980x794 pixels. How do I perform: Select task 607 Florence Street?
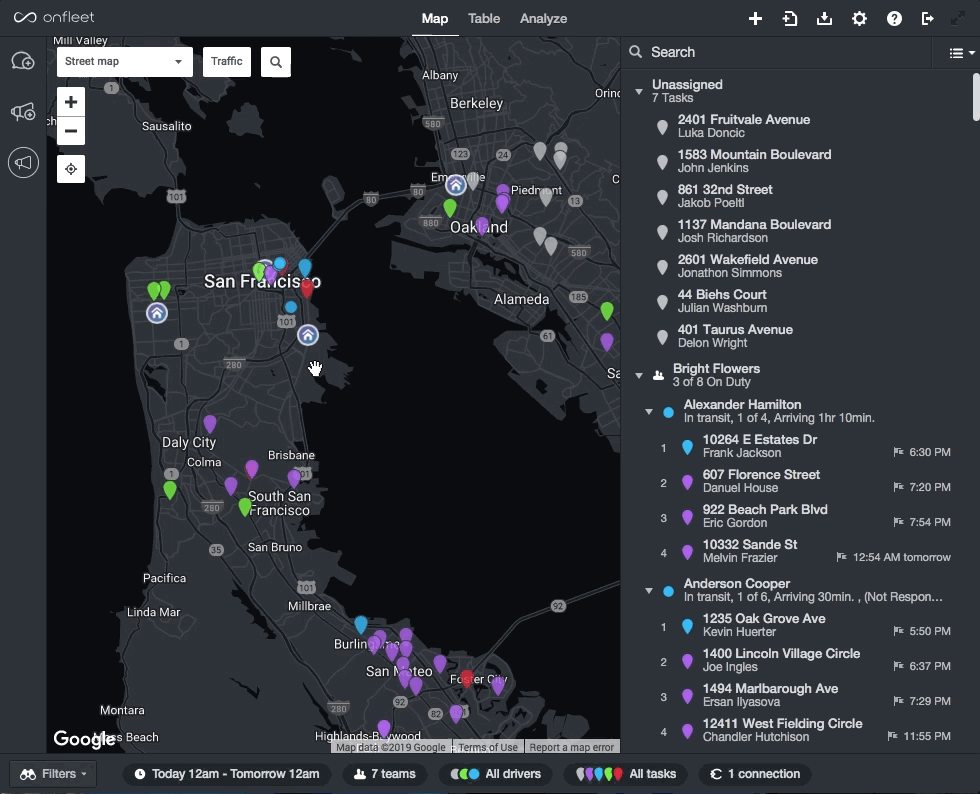pos(806,481)
